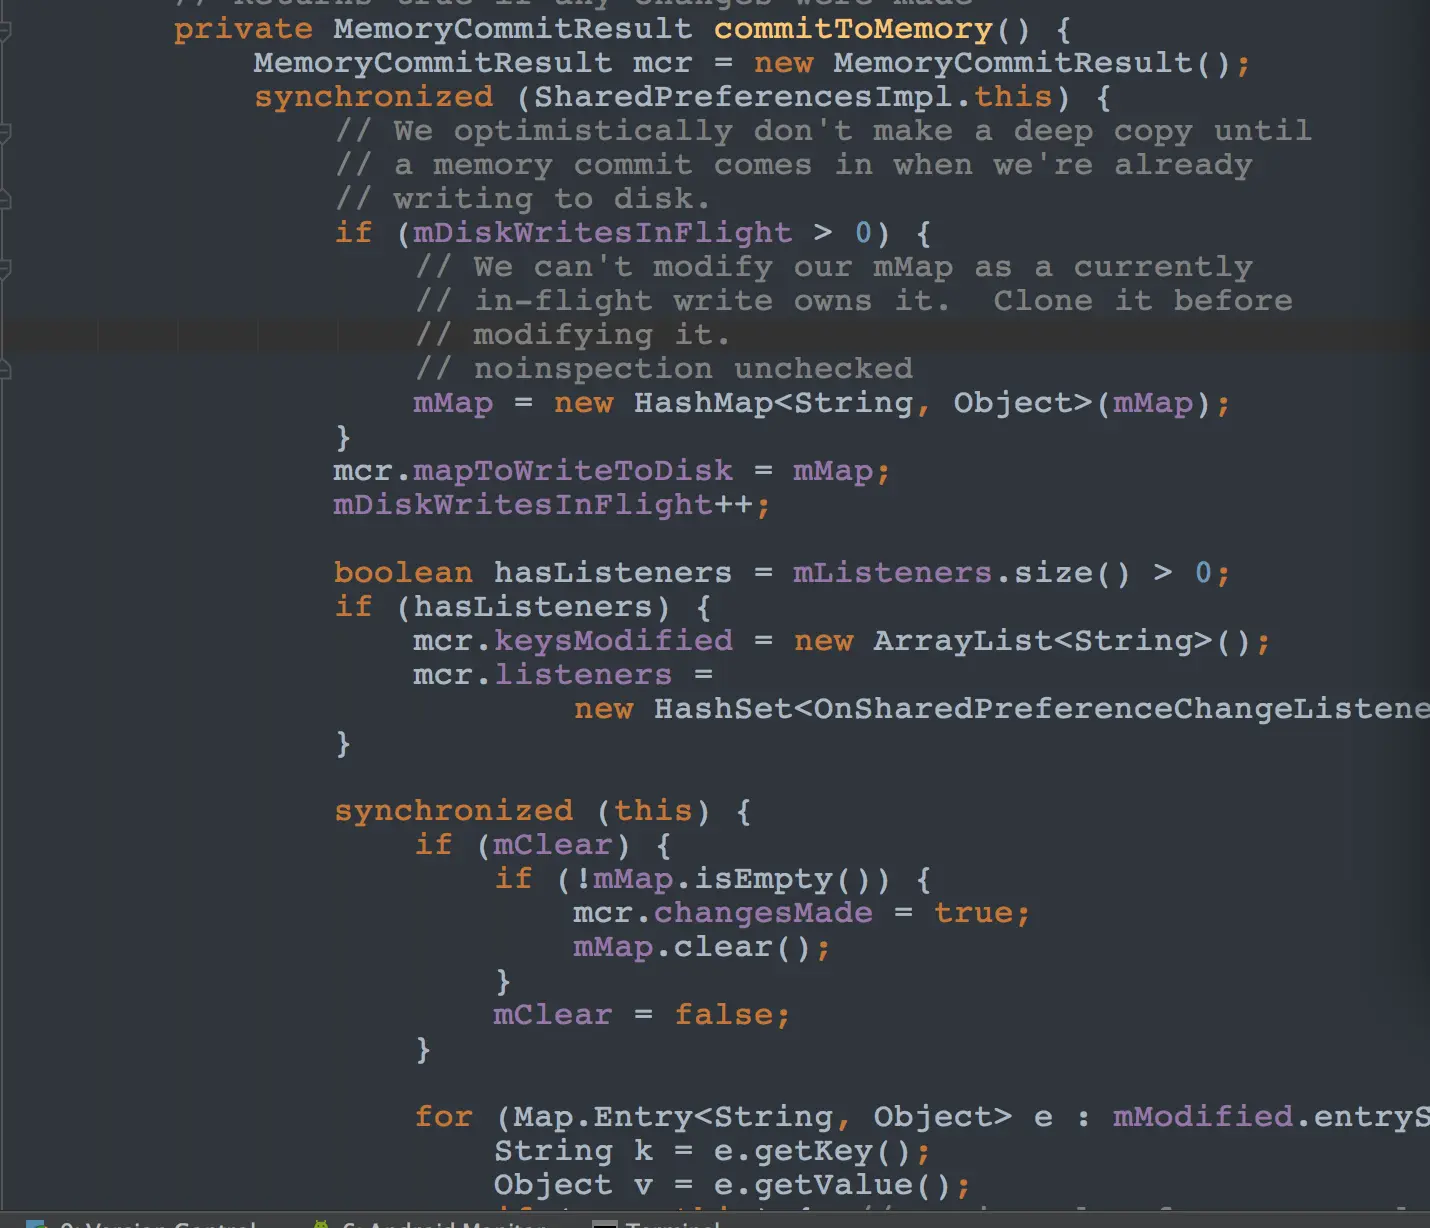
Task: Collapse the commitToMemory method fold marker
Action: click(4, 31)
